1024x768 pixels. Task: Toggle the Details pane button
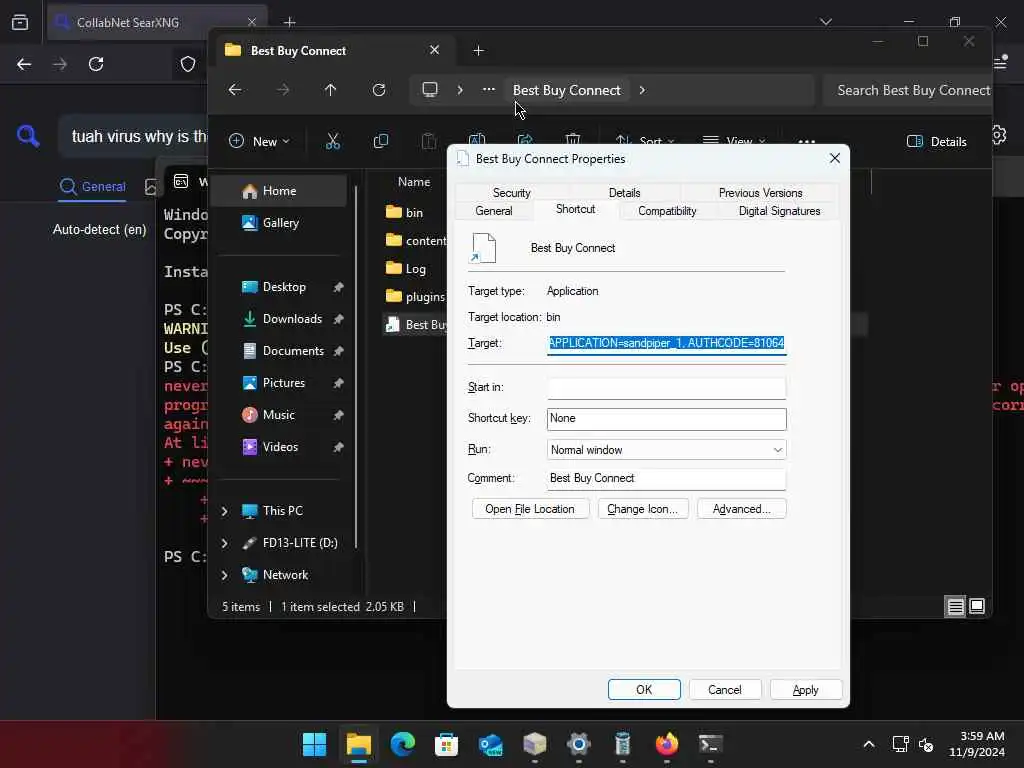click(936, 142)
